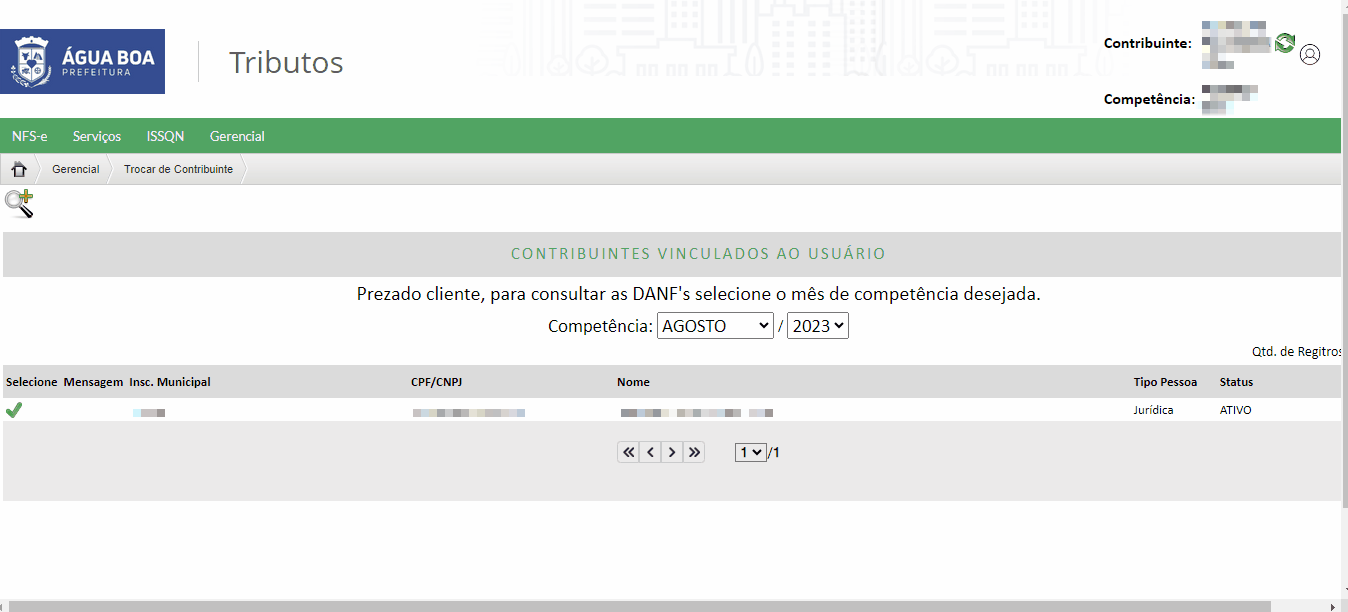Go to home via house breadcrumb icon
1348x612 pixels.
coord(19,169)
